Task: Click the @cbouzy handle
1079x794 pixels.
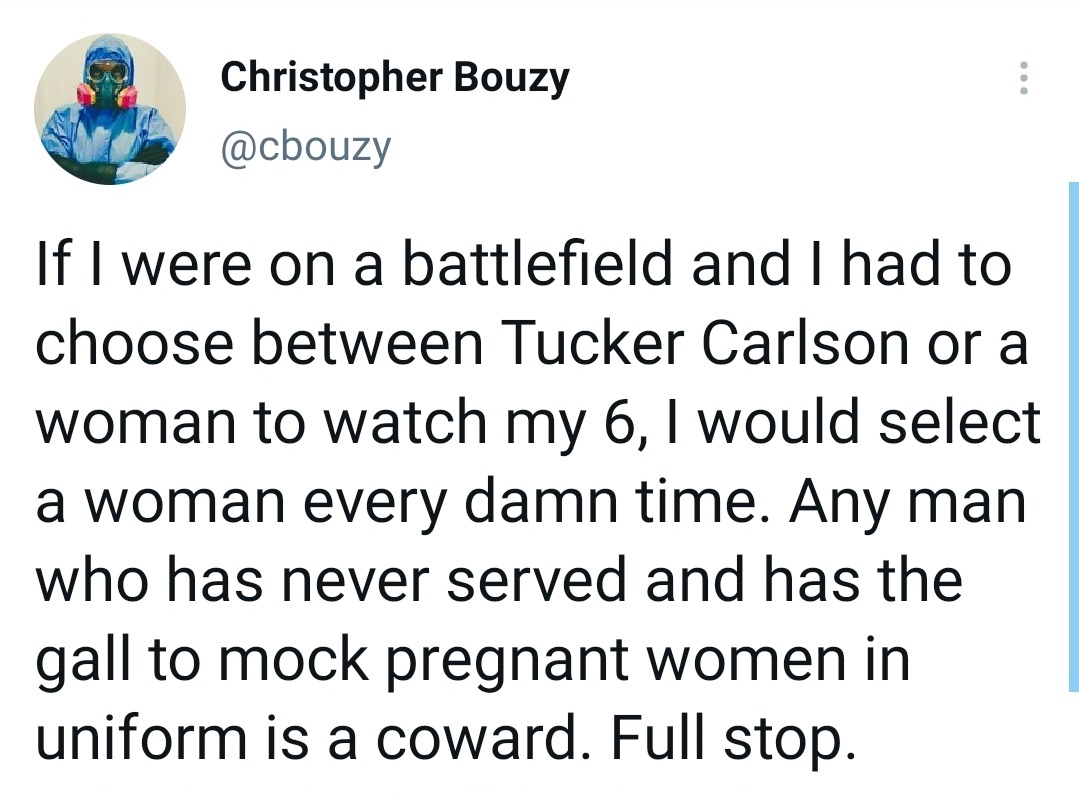Action: [306, 147]
